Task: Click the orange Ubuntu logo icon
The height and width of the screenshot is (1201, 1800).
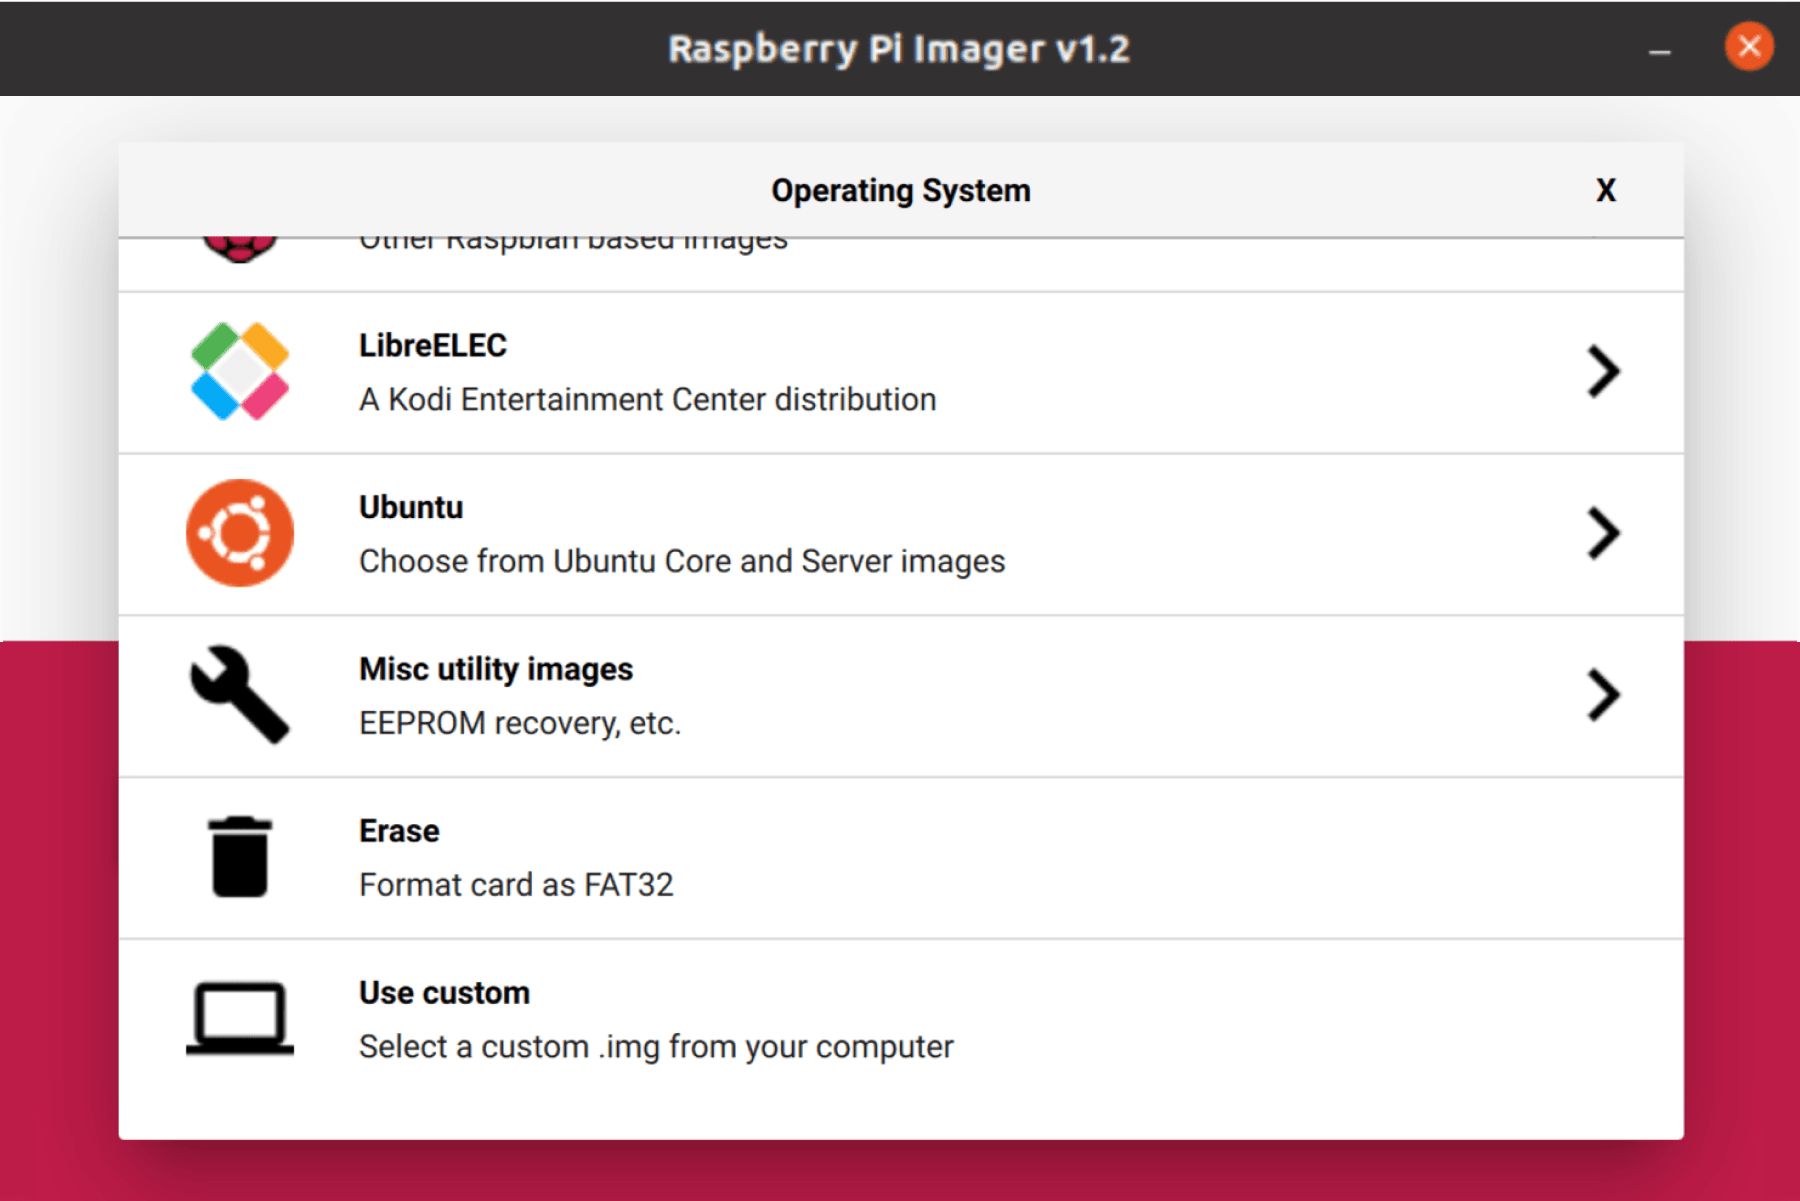Action: pyautogui.click(x=240, y=533)
